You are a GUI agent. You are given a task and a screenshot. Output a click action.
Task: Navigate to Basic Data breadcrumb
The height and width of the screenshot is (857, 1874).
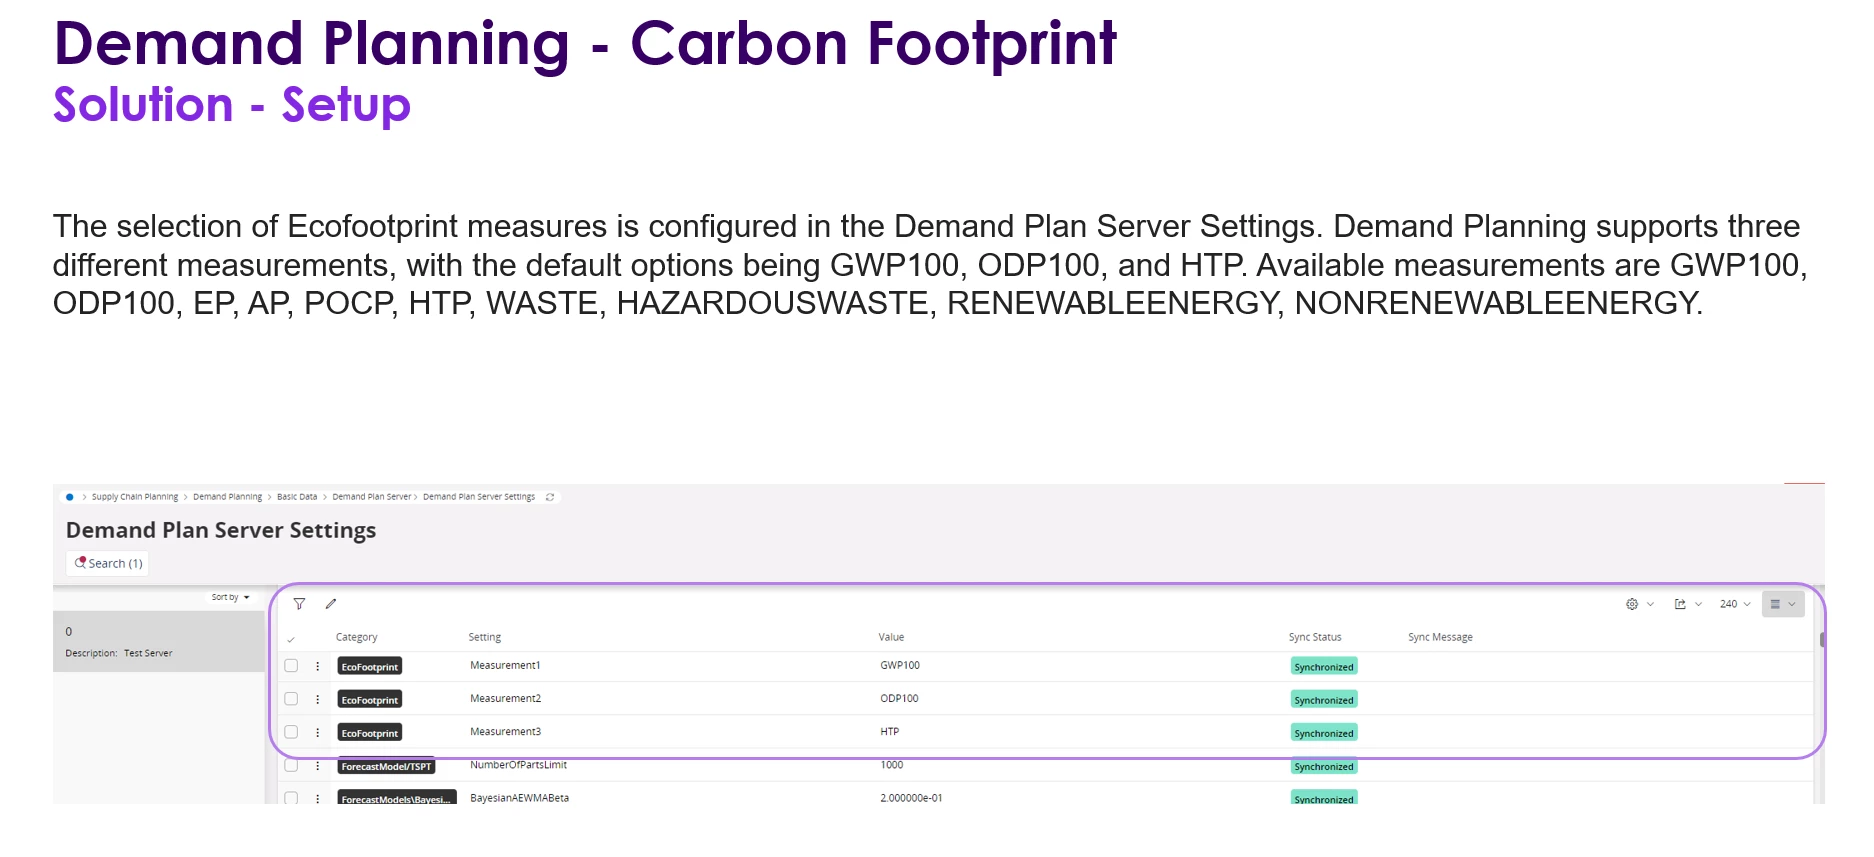pos(296,497)
